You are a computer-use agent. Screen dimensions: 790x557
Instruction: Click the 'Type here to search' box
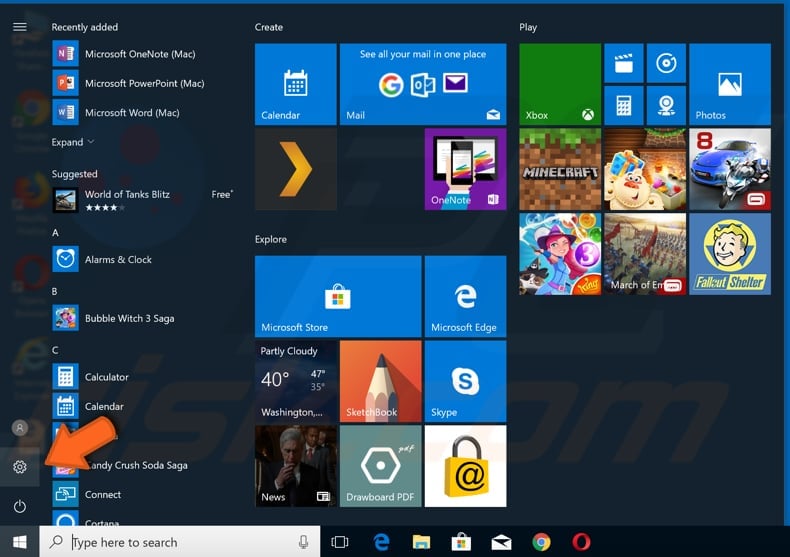[x=180, y=542]
